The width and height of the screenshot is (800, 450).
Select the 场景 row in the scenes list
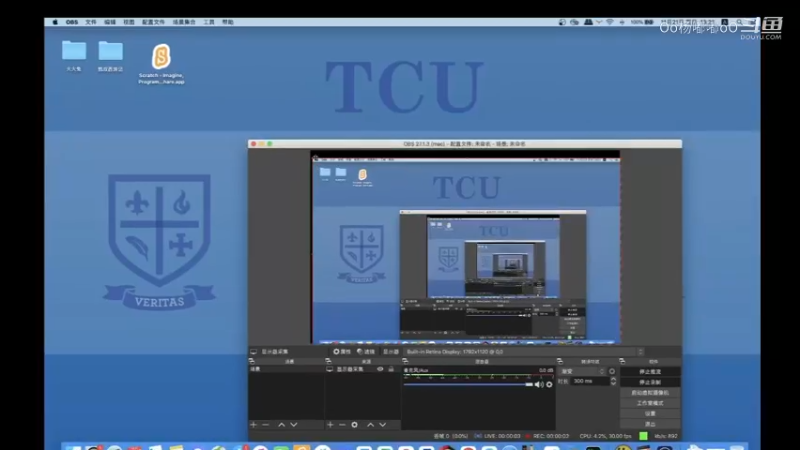point(286,369)
